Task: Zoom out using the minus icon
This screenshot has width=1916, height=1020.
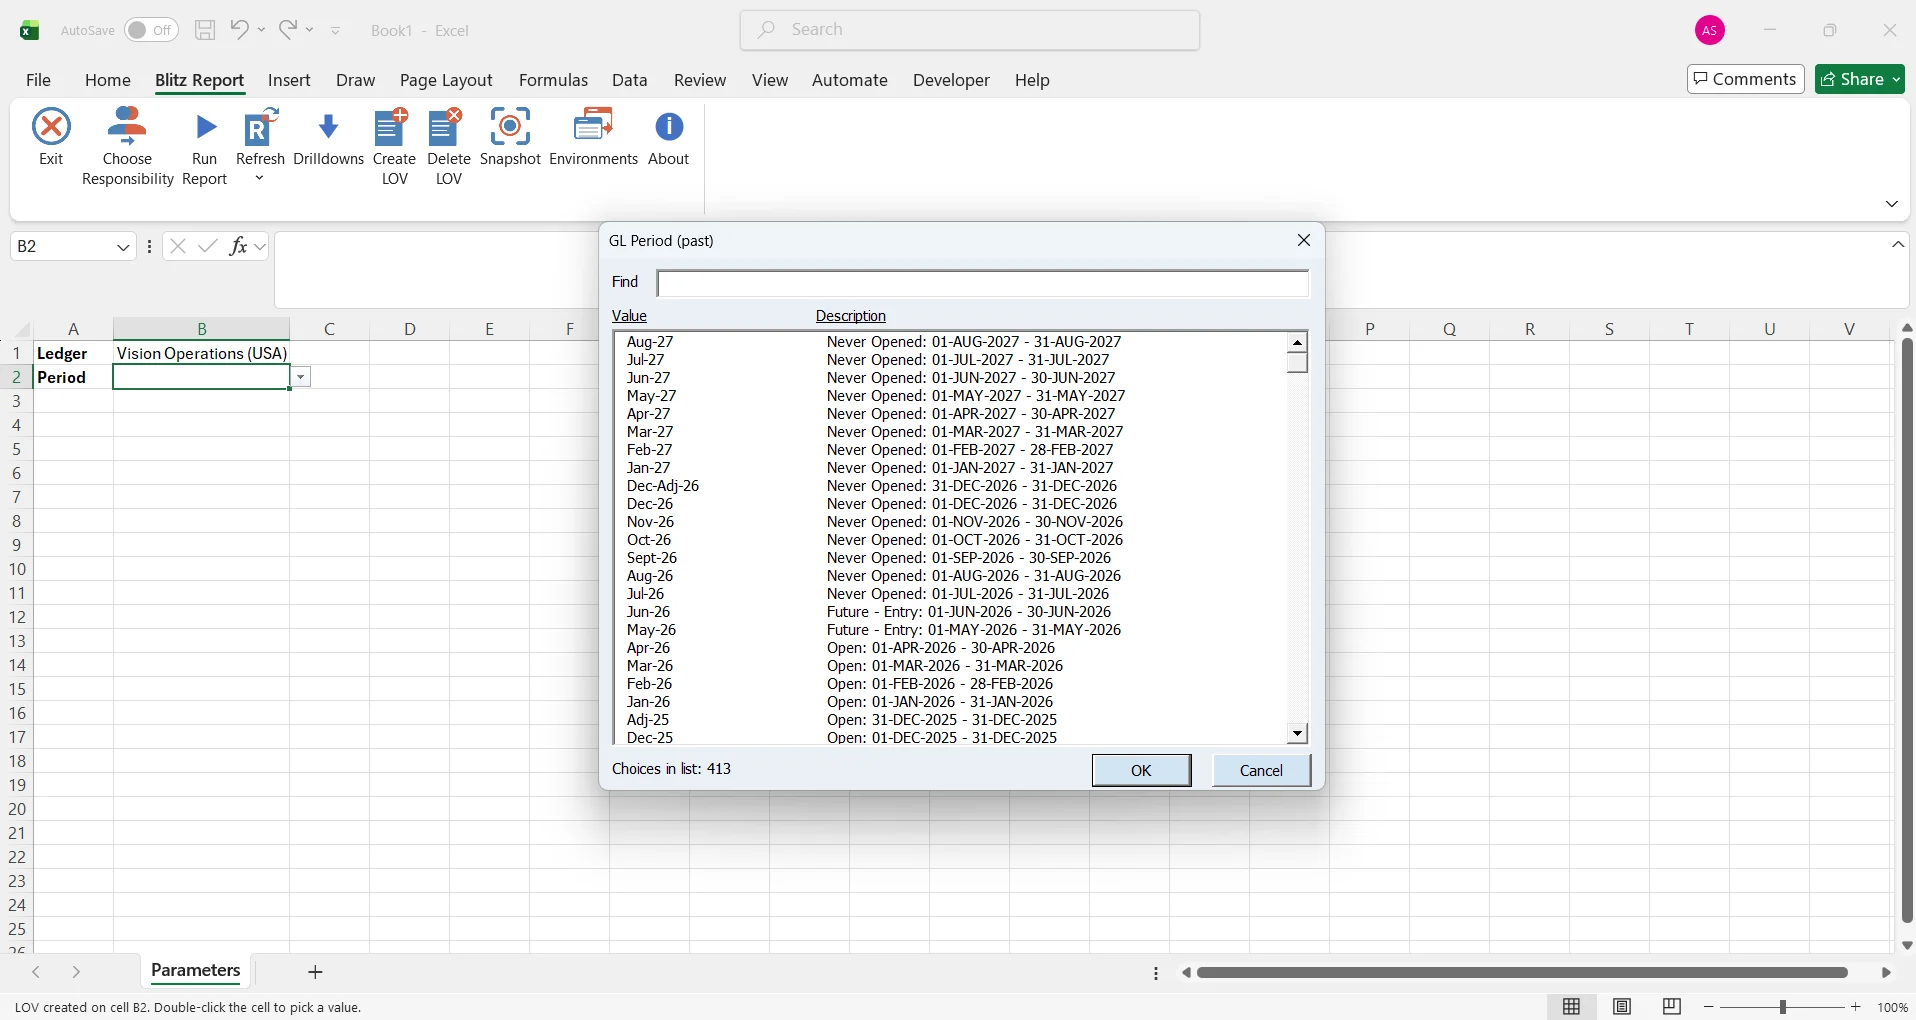Action: click(1709, 1007)
